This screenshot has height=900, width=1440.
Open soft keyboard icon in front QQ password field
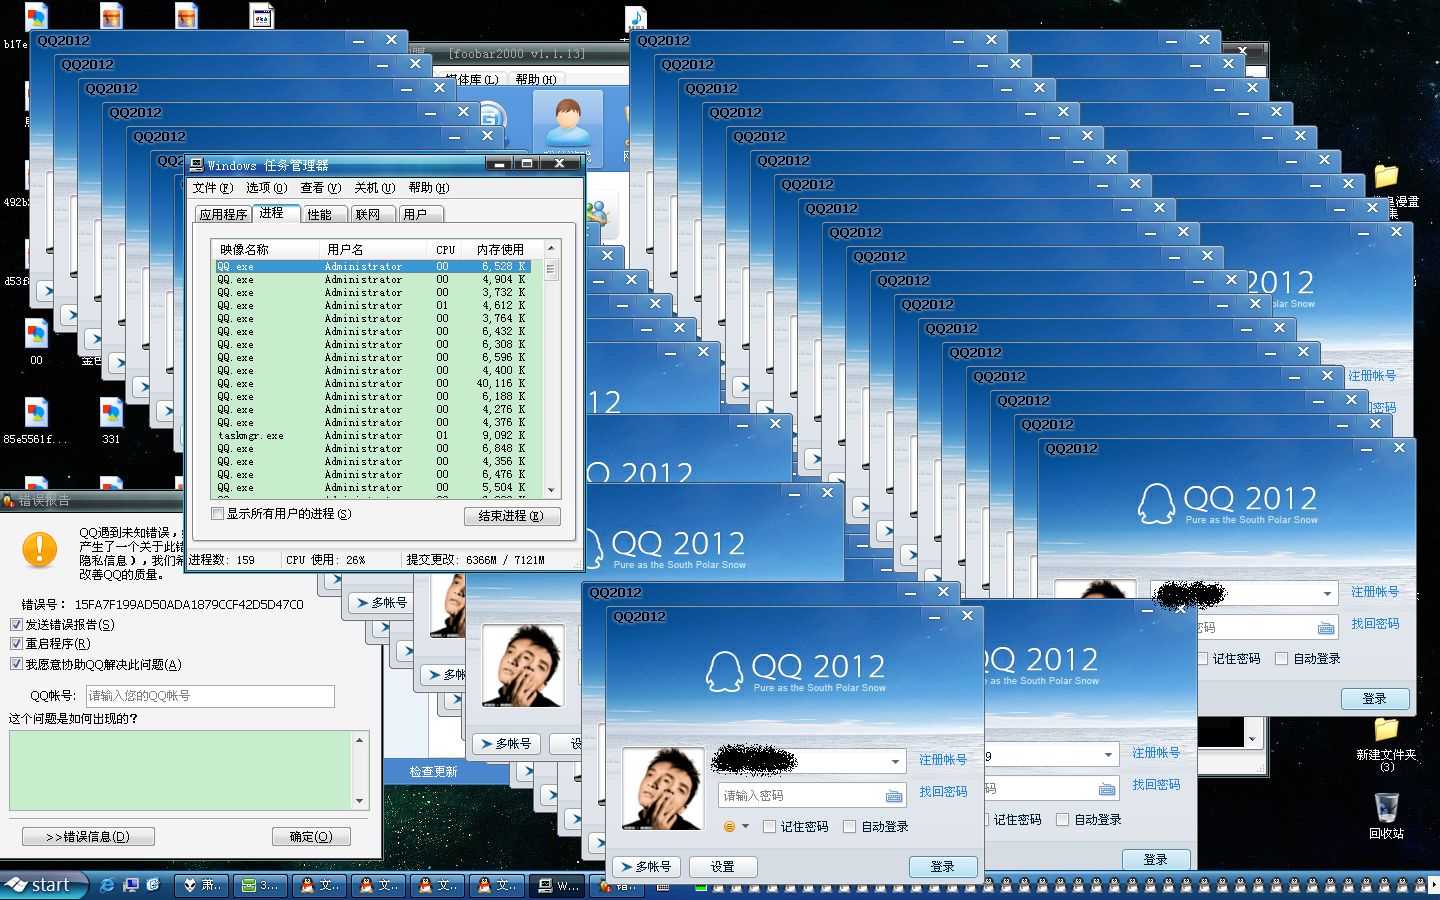tap(894, 796)
